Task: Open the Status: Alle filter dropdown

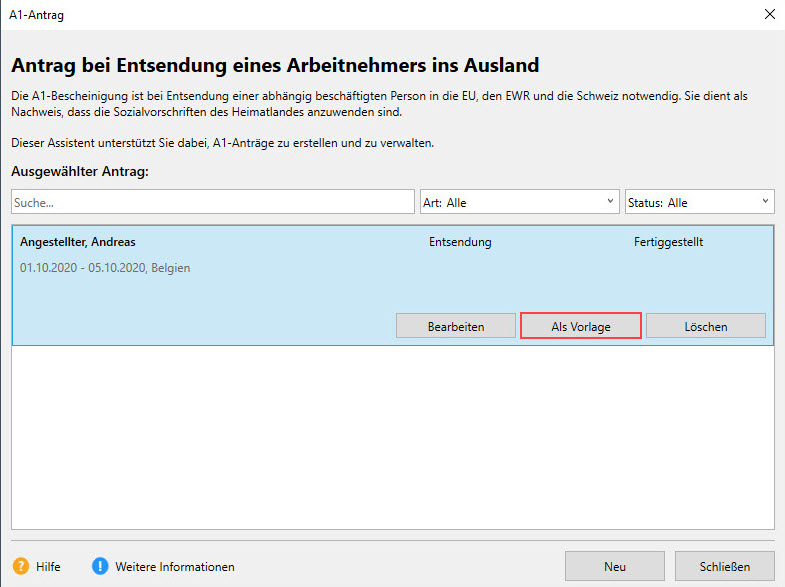Action: 698,202
